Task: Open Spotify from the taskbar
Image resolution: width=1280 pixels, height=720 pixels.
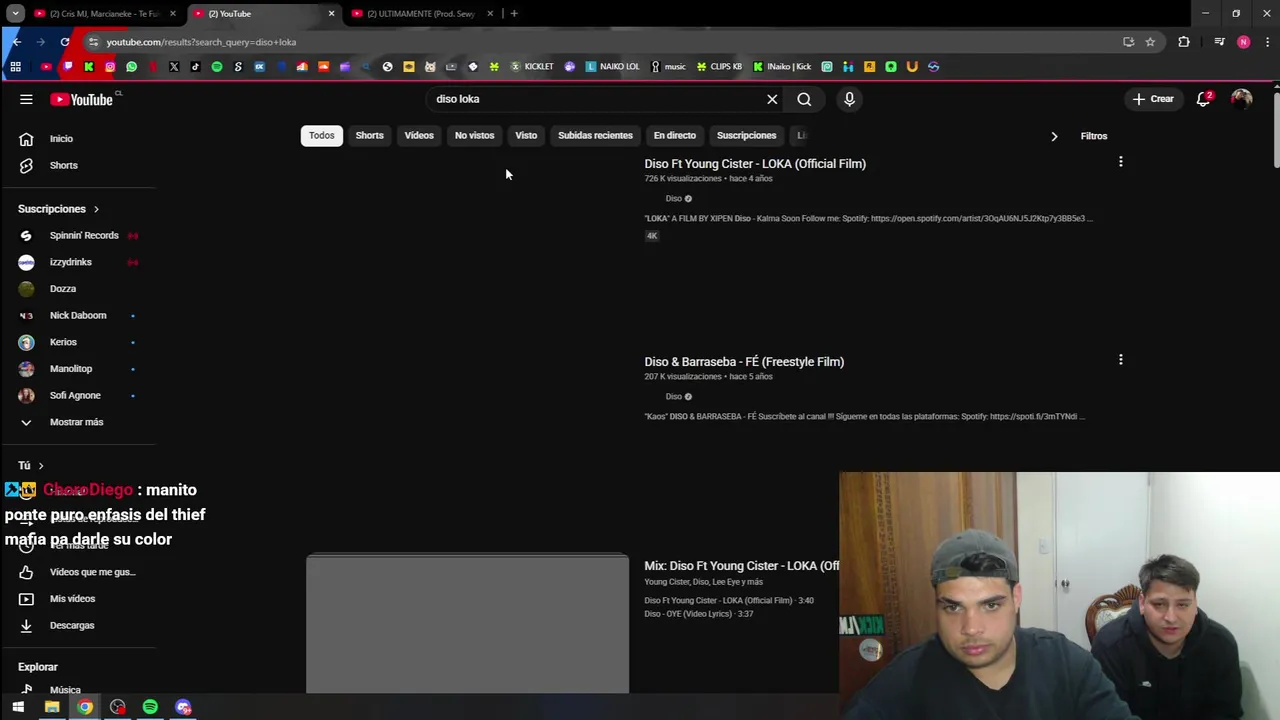Action: 150,707
